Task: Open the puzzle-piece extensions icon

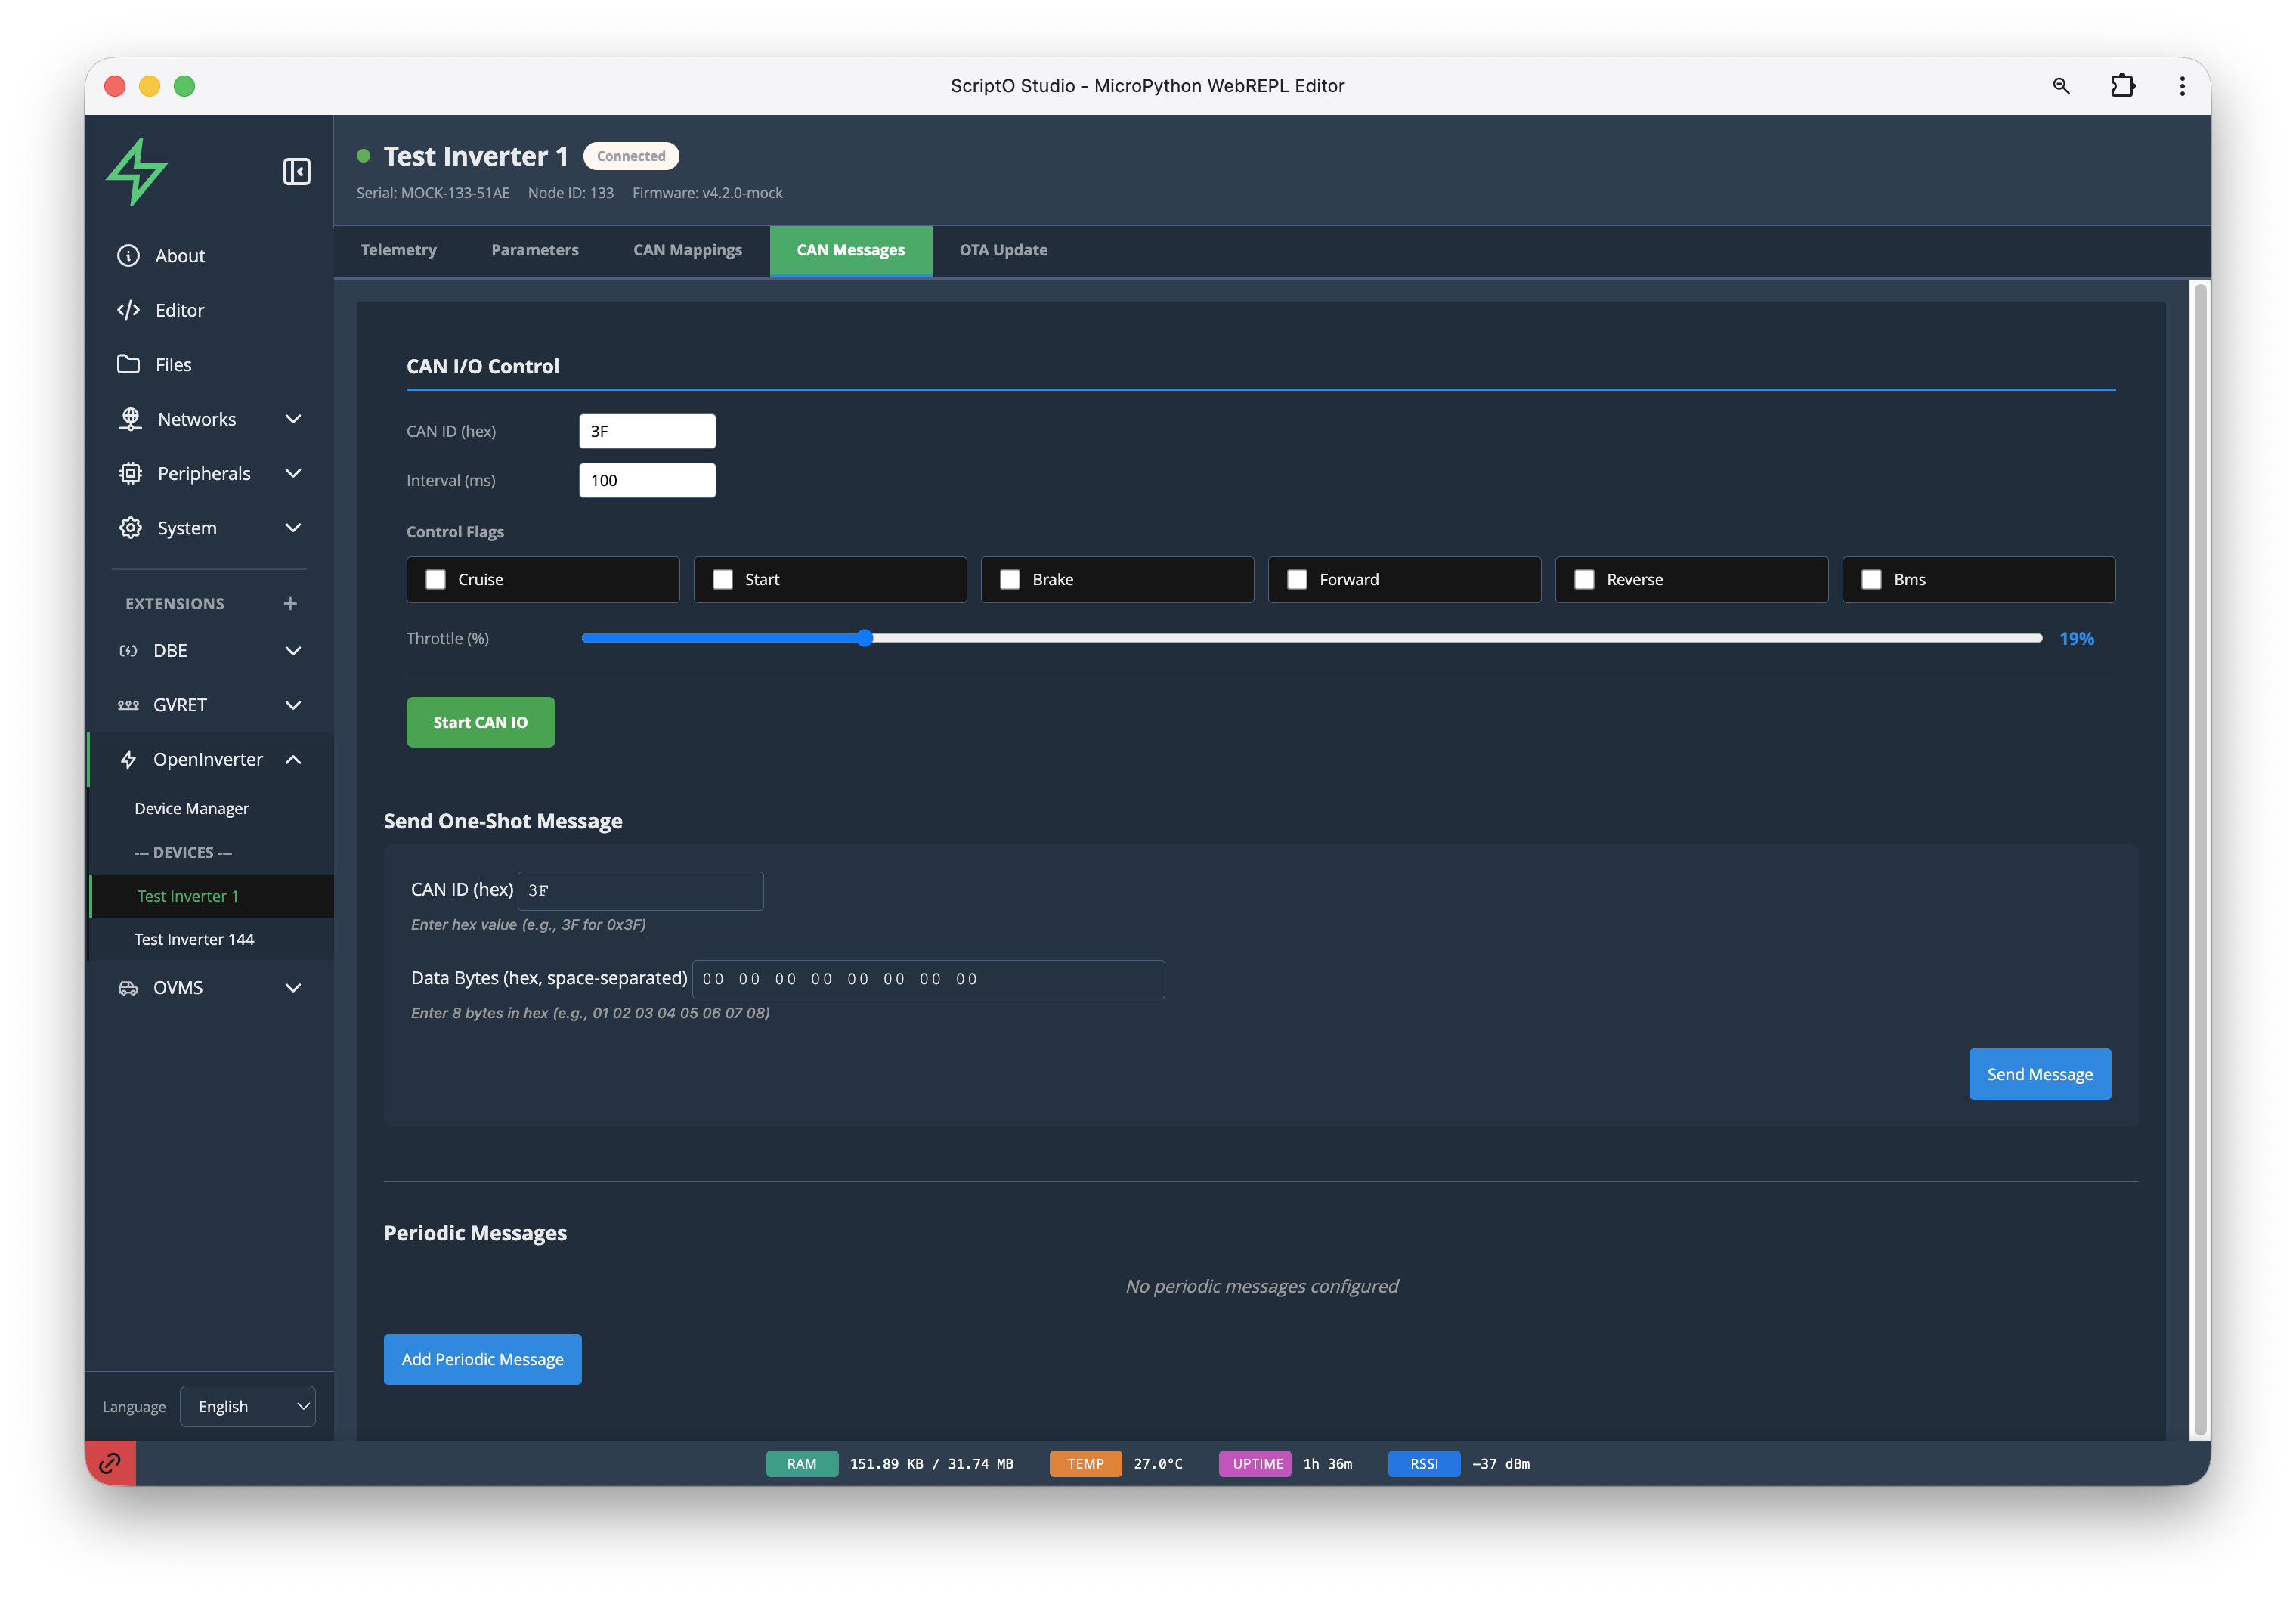Action: (x=2122, y=86)
